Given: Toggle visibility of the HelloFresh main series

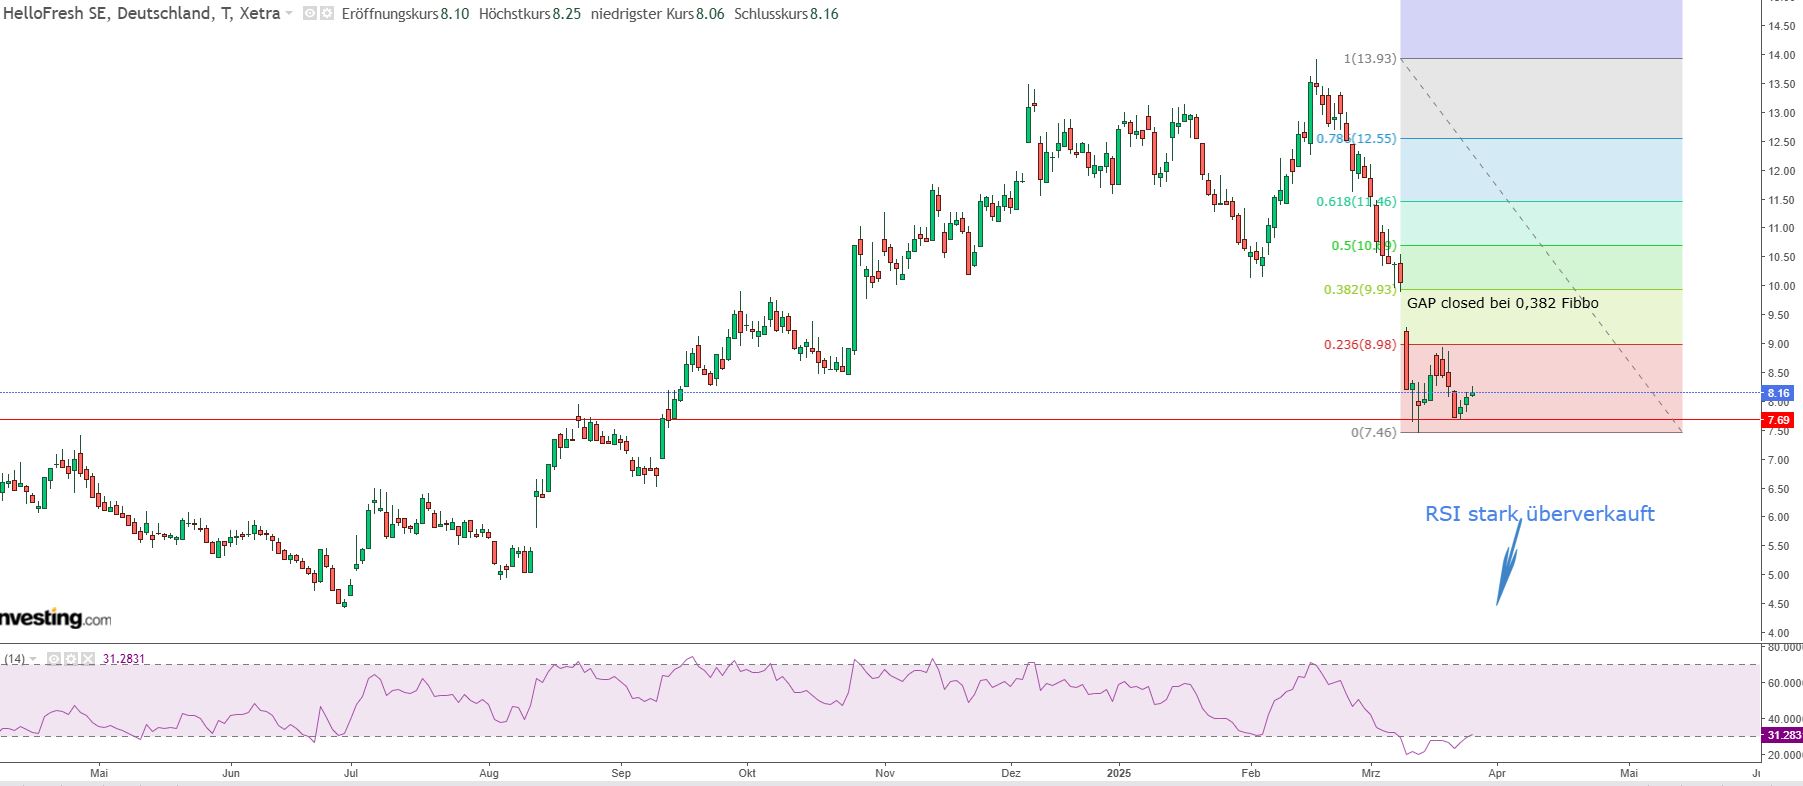Looking at the screenshot, I should (x=310, y=14).
